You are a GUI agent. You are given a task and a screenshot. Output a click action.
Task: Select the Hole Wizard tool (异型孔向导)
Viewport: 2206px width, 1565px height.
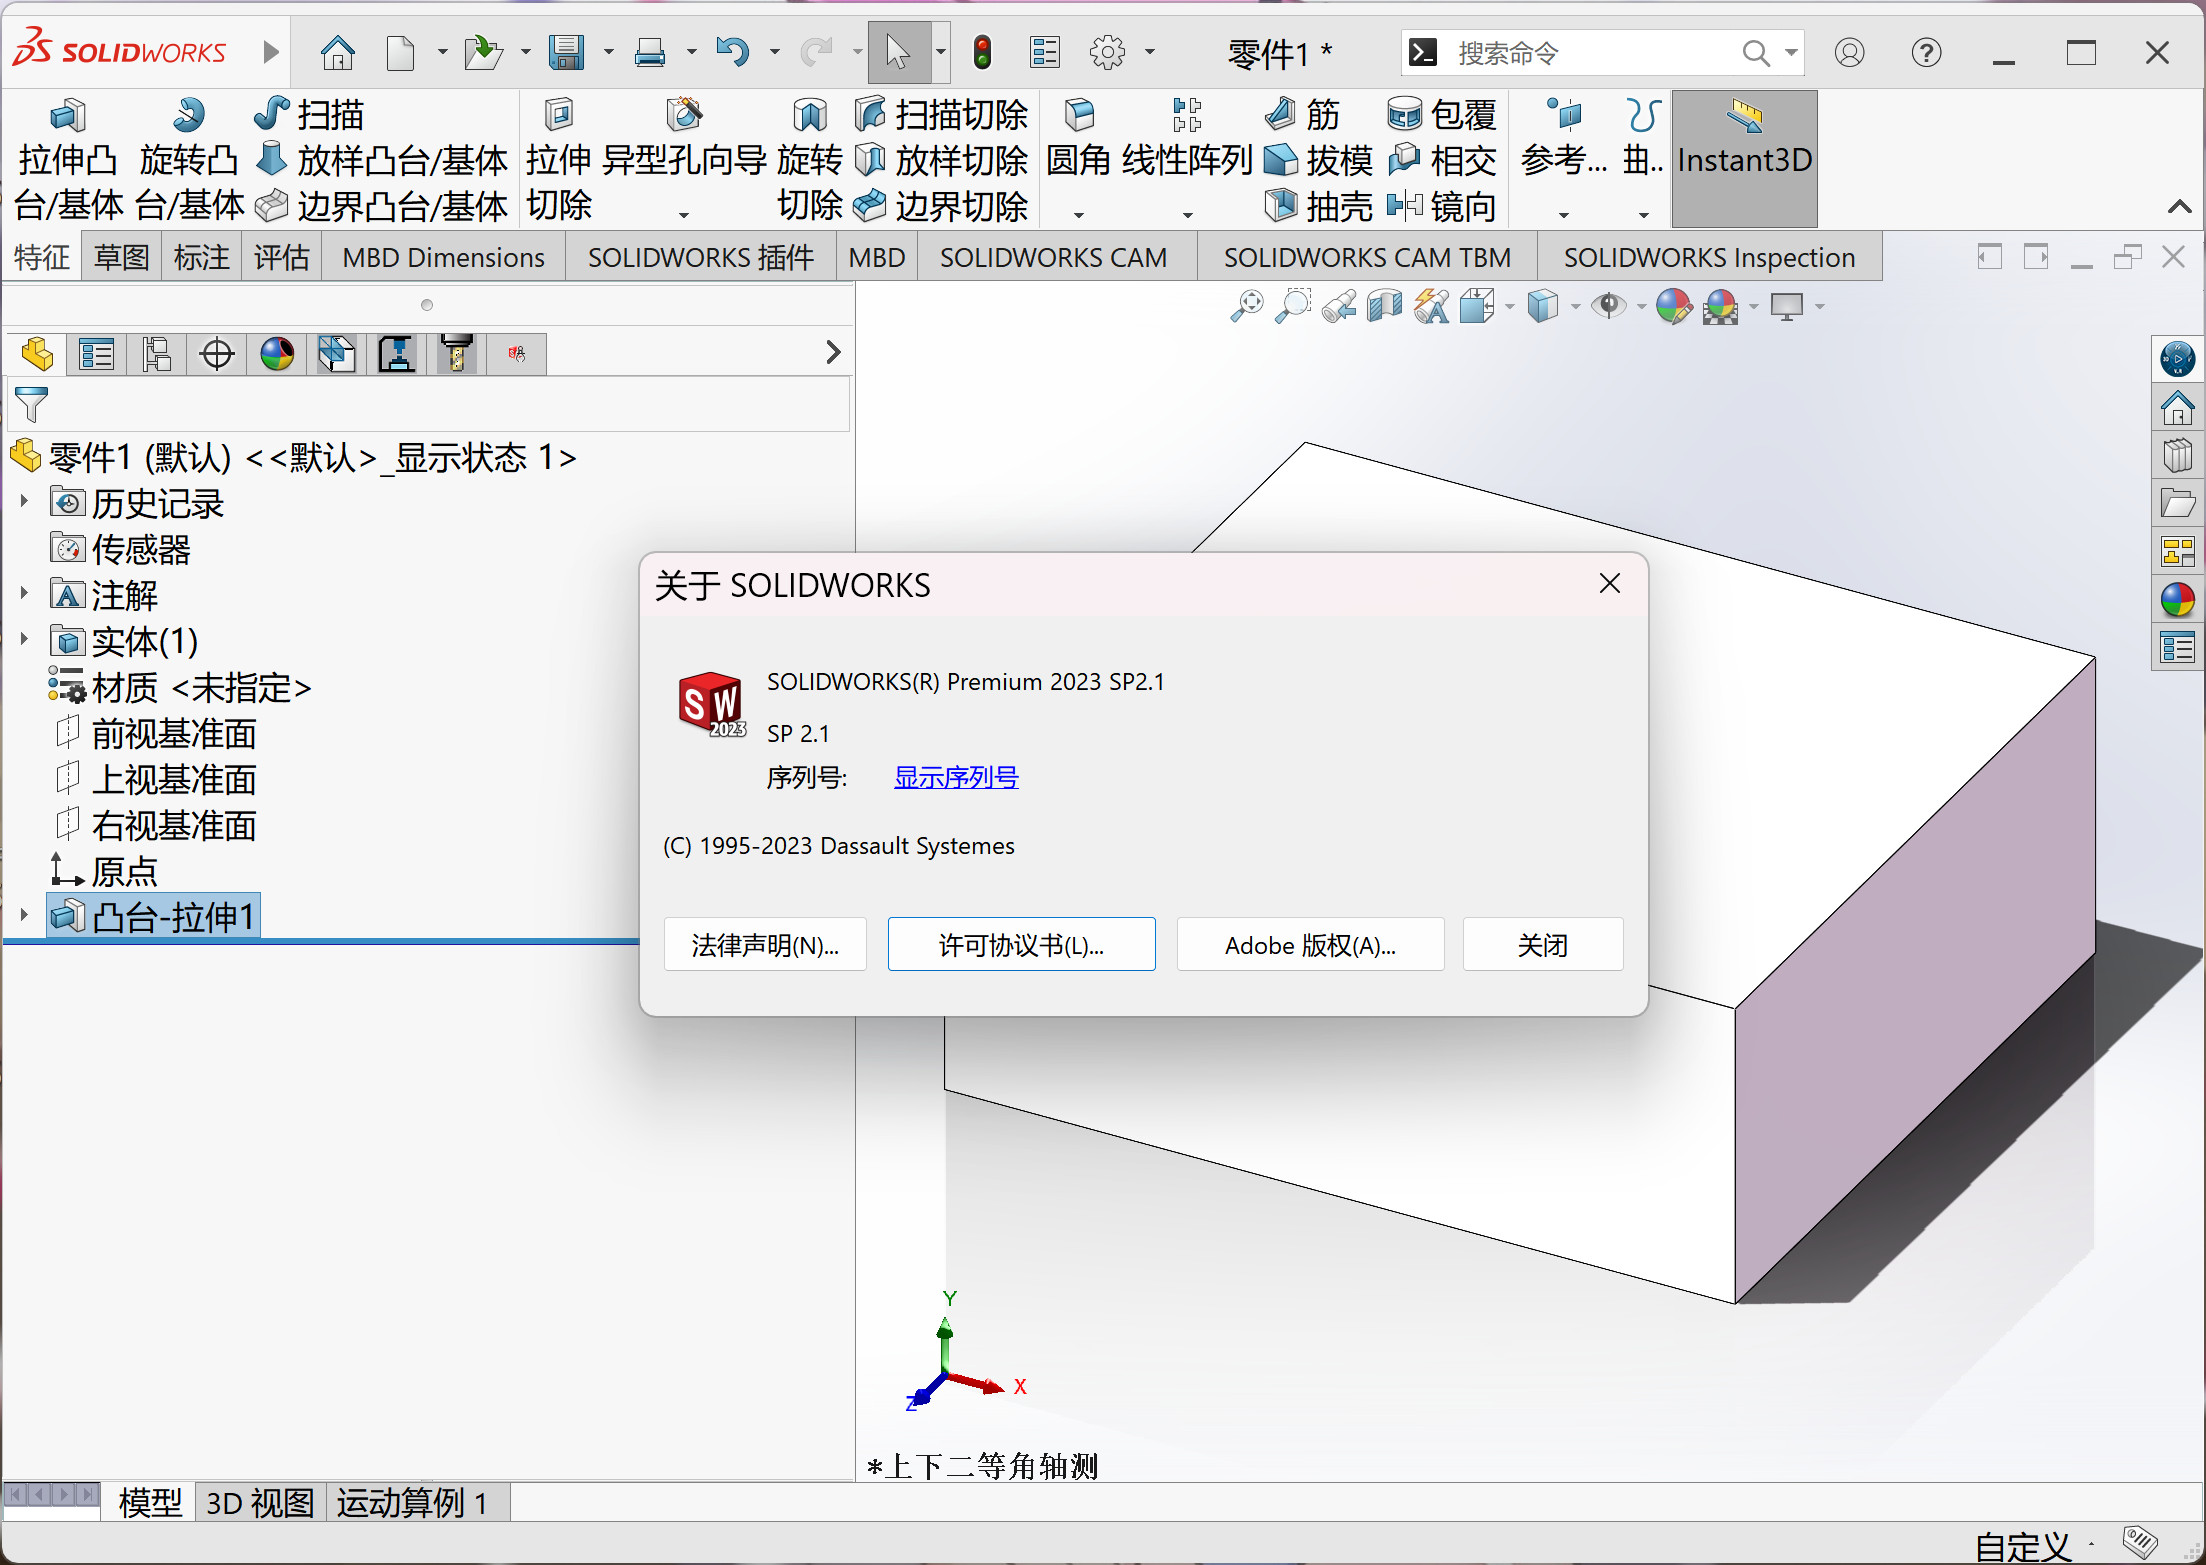tap(684, 138)
